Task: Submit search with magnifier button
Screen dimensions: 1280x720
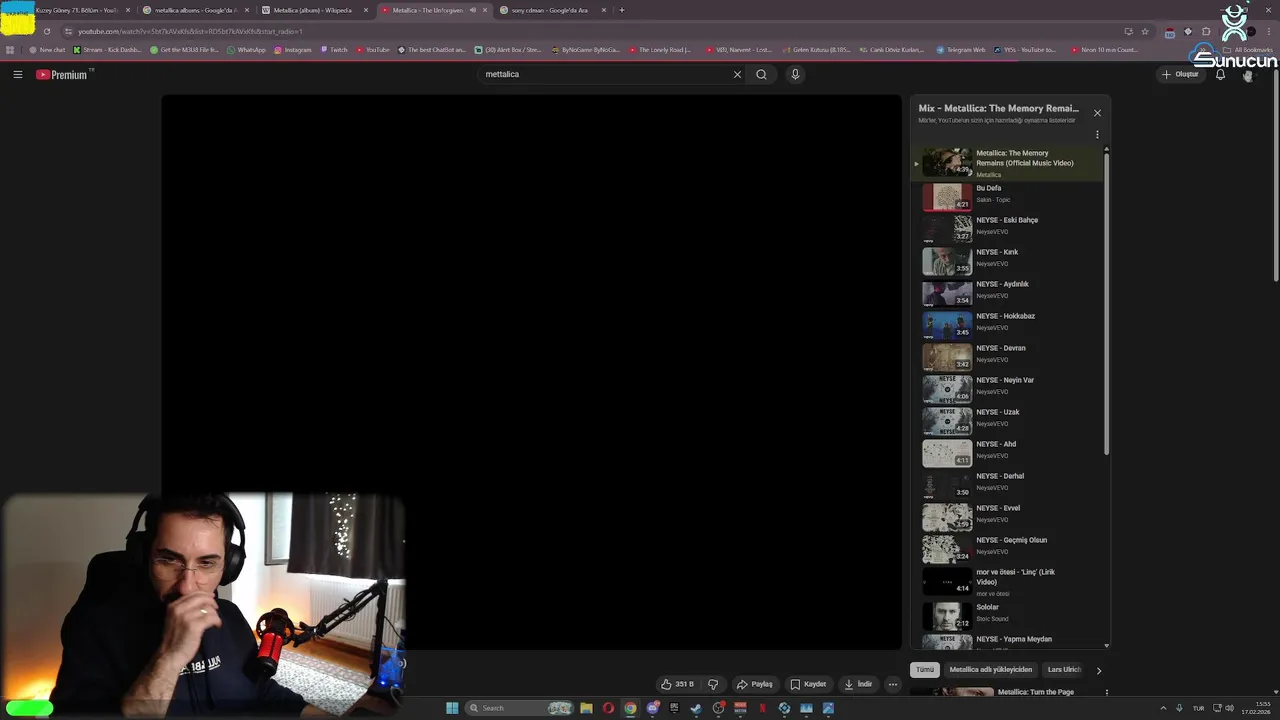Action: click(x=761, y=74)
